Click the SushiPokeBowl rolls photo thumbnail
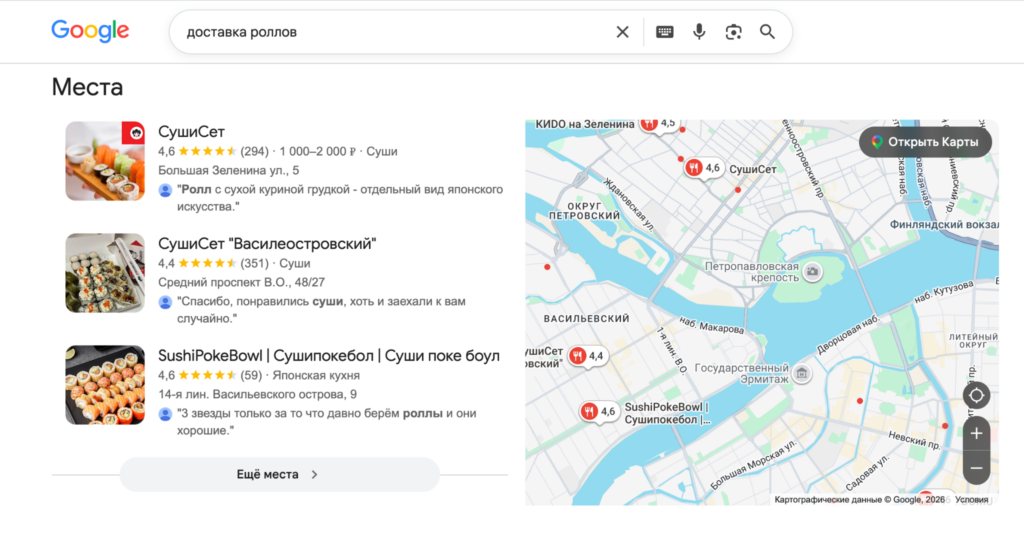 (x=105, y=385)
